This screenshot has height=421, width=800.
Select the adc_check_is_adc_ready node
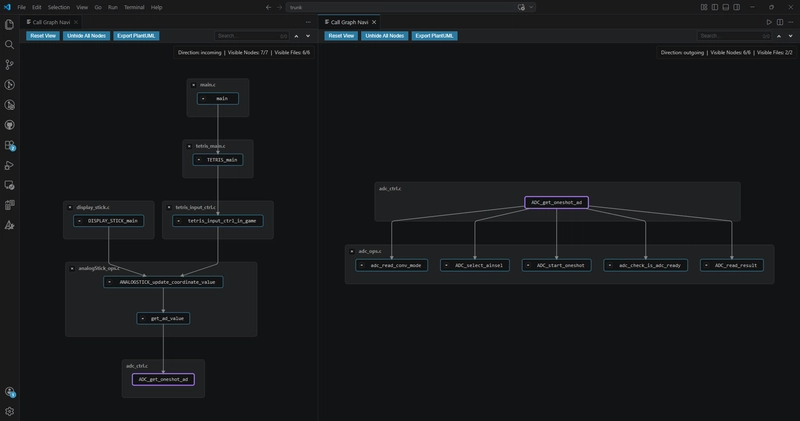[645, 265]
